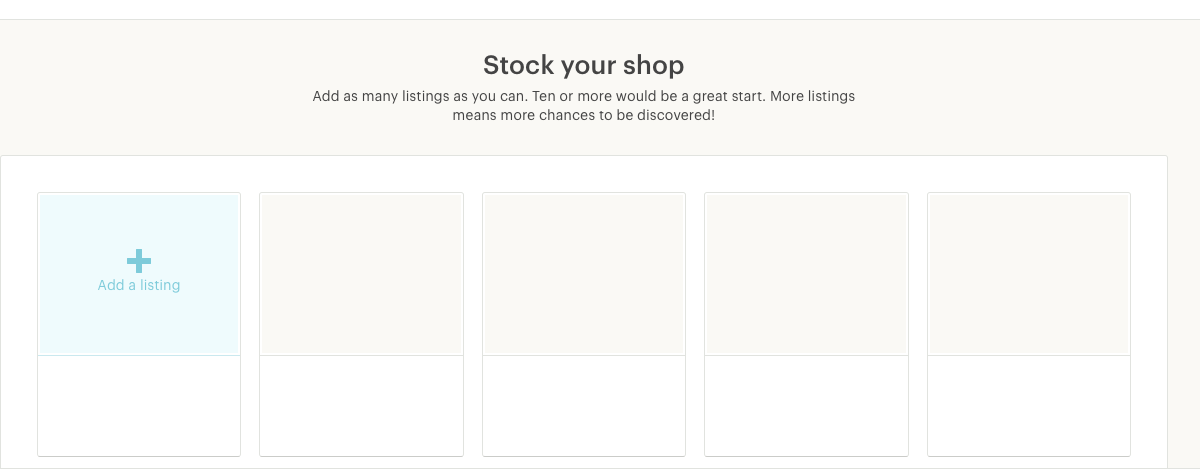Click the third card's white lower section
The height and width of the screenshot is (469, 1200).
584,405
